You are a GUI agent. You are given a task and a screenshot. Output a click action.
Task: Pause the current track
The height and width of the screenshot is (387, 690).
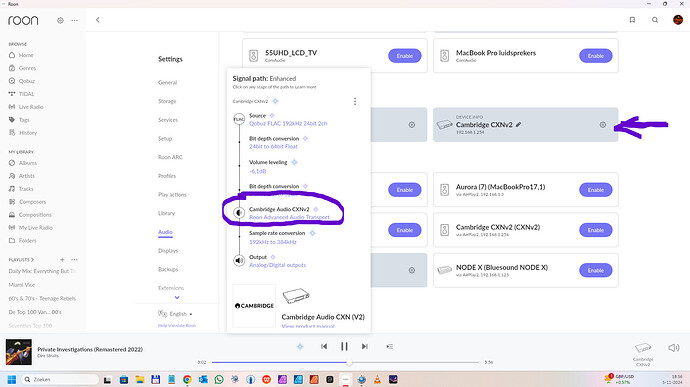click(x=344, y=346)
